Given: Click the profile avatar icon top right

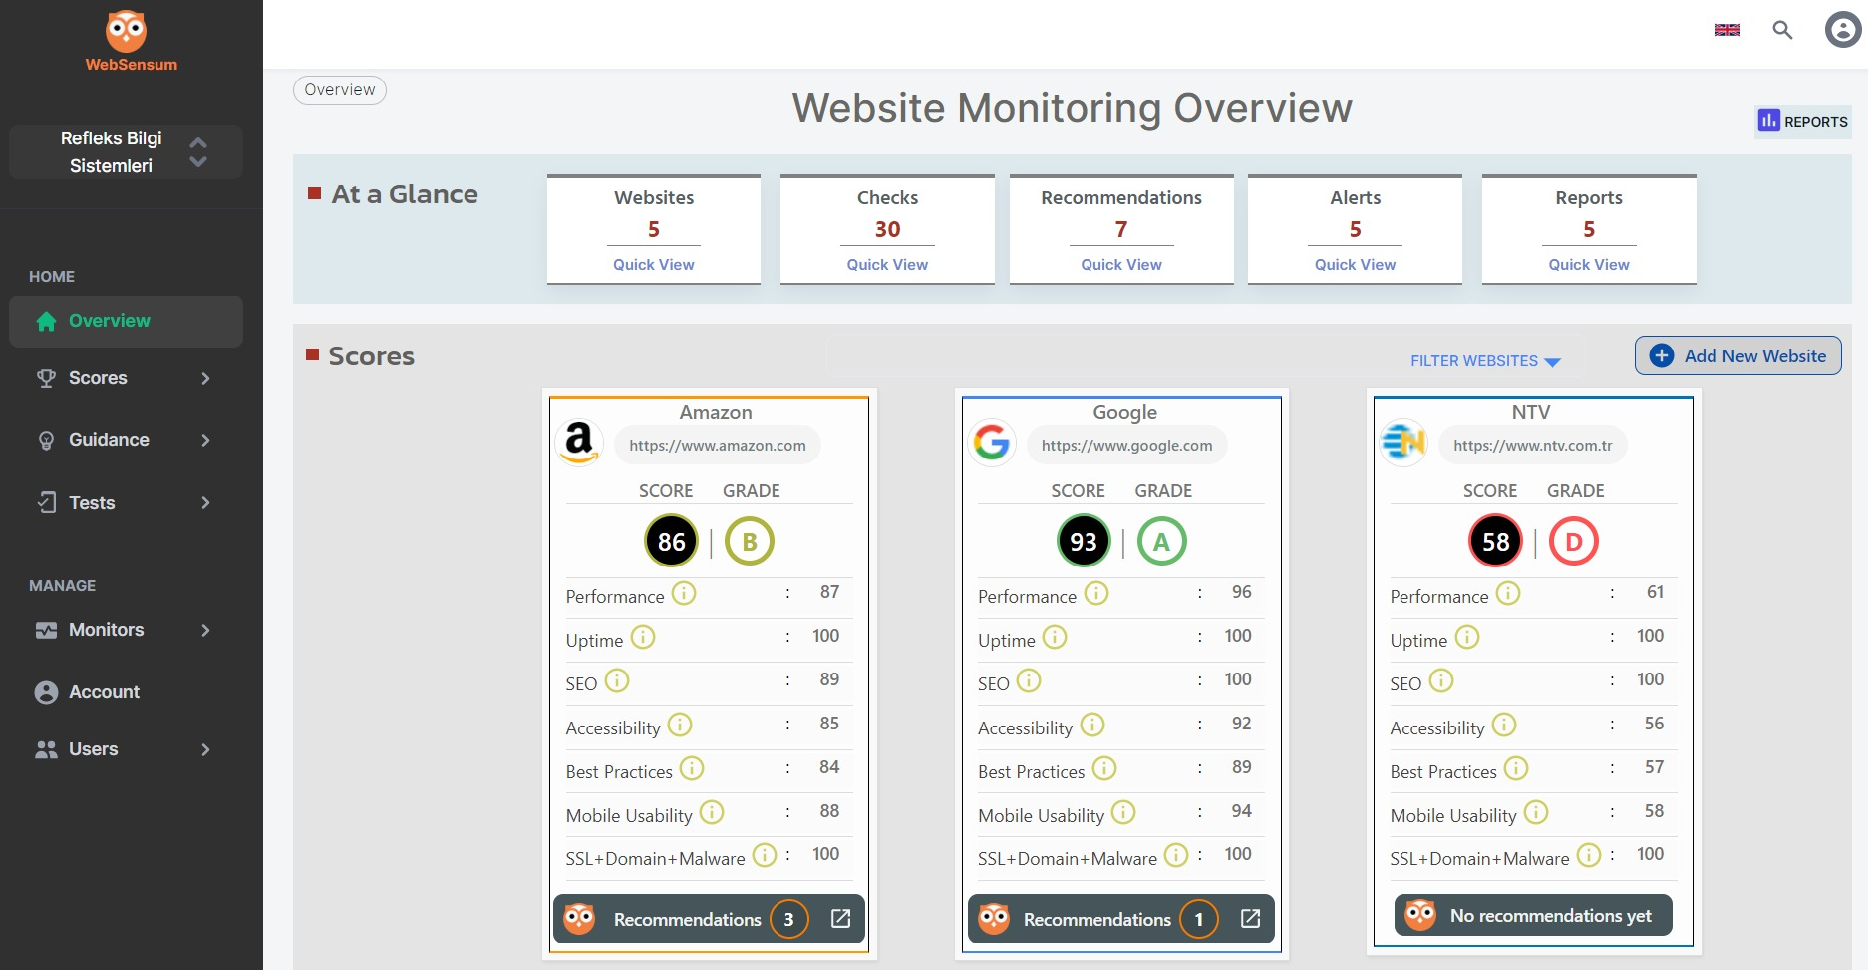Looking at the screenshot, I should [x=1842, y=31].
